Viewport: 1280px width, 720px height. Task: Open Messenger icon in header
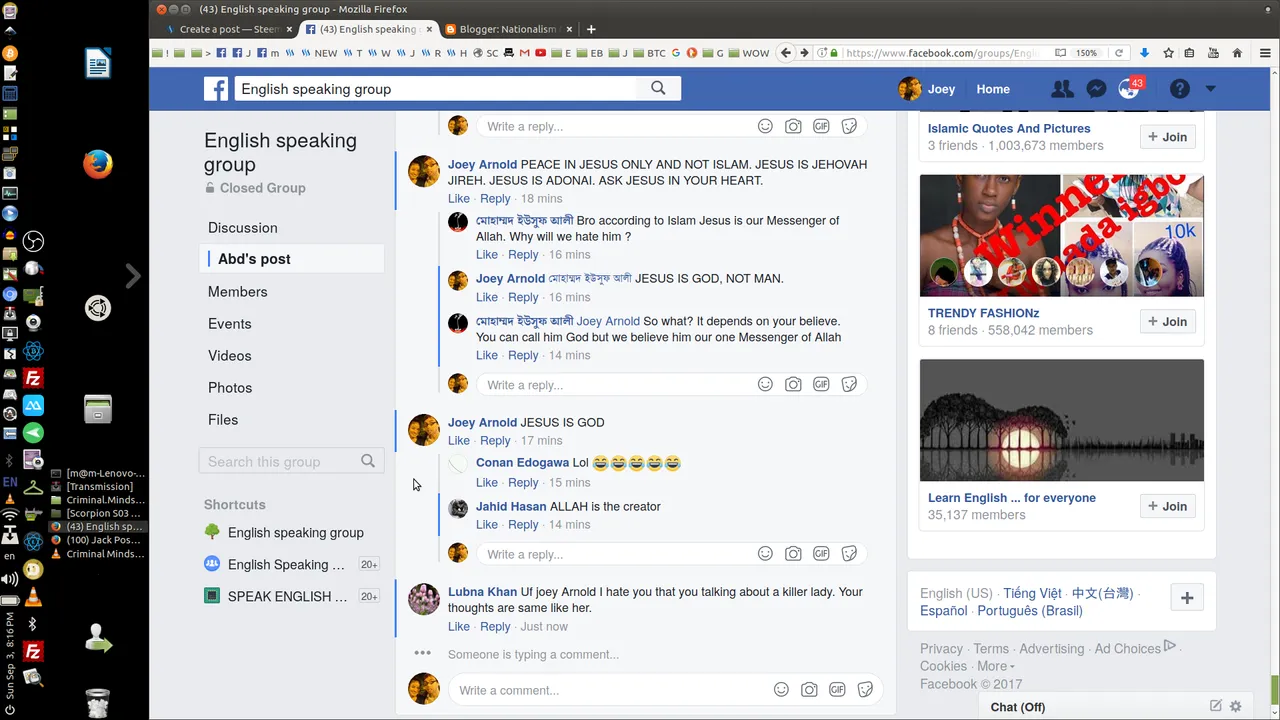coord(1096,89)
